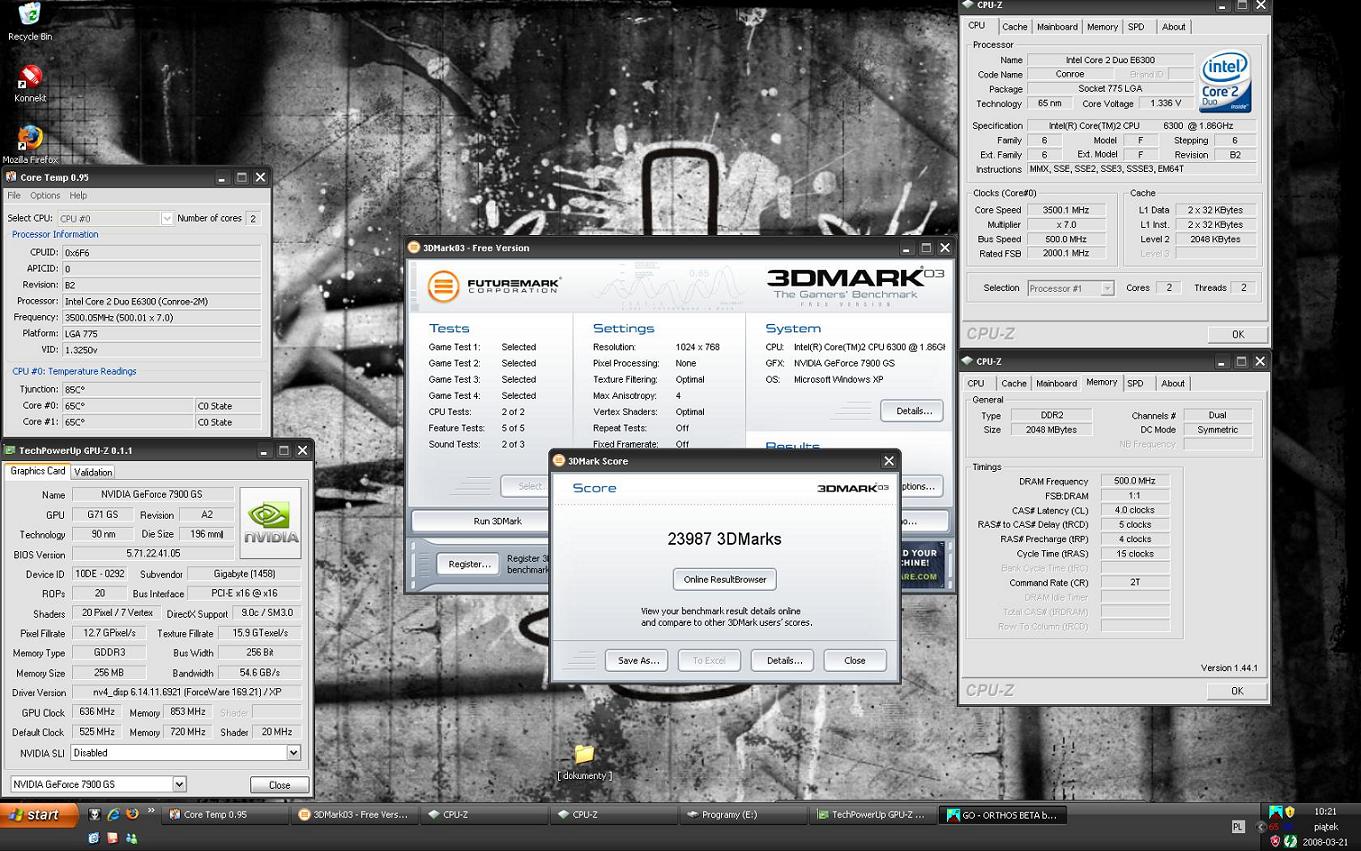Image resolution: width=1361 pixels, height=851 pixels.
Task: Click the Register button in 3DMark03
Action: point(469,564)
